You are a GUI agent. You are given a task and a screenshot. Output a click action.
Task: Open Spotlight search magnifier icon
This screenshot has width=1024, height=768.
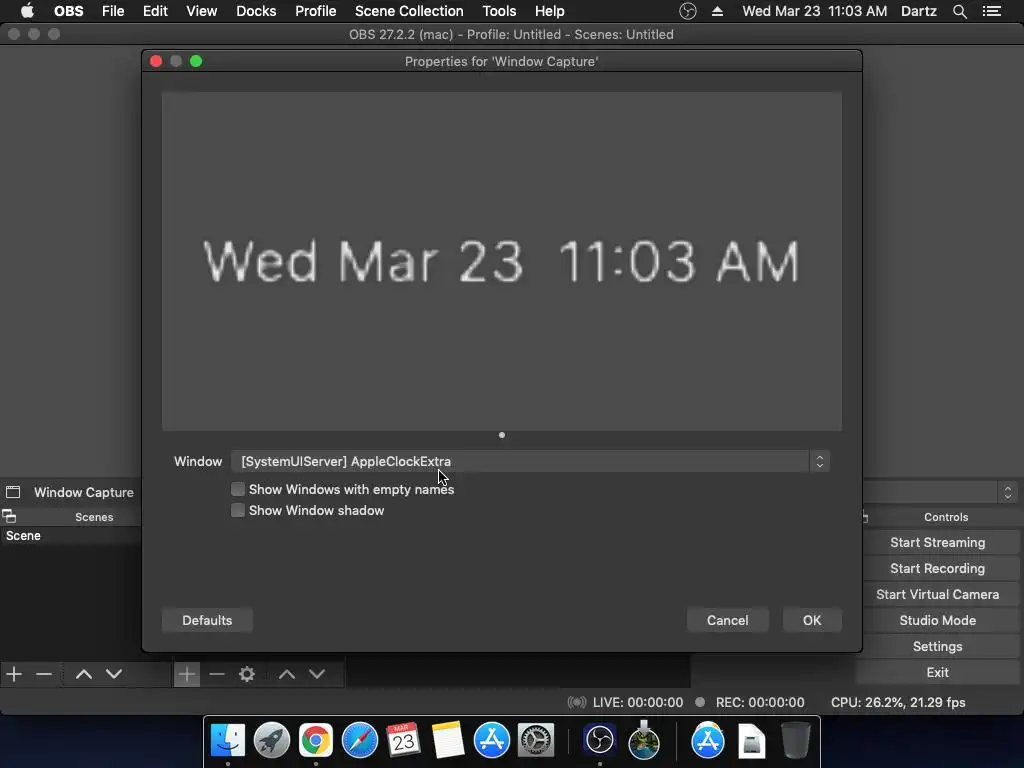point(959,11)
